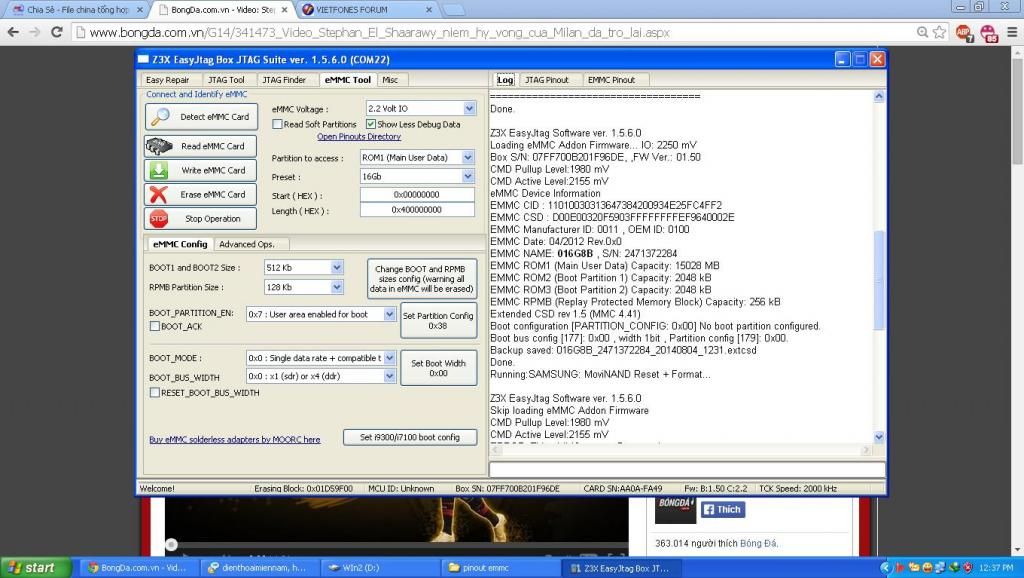Click the Length (HEX) input field
The height and width of the screenshot is (578, 1024).
(x=417, y=210)
